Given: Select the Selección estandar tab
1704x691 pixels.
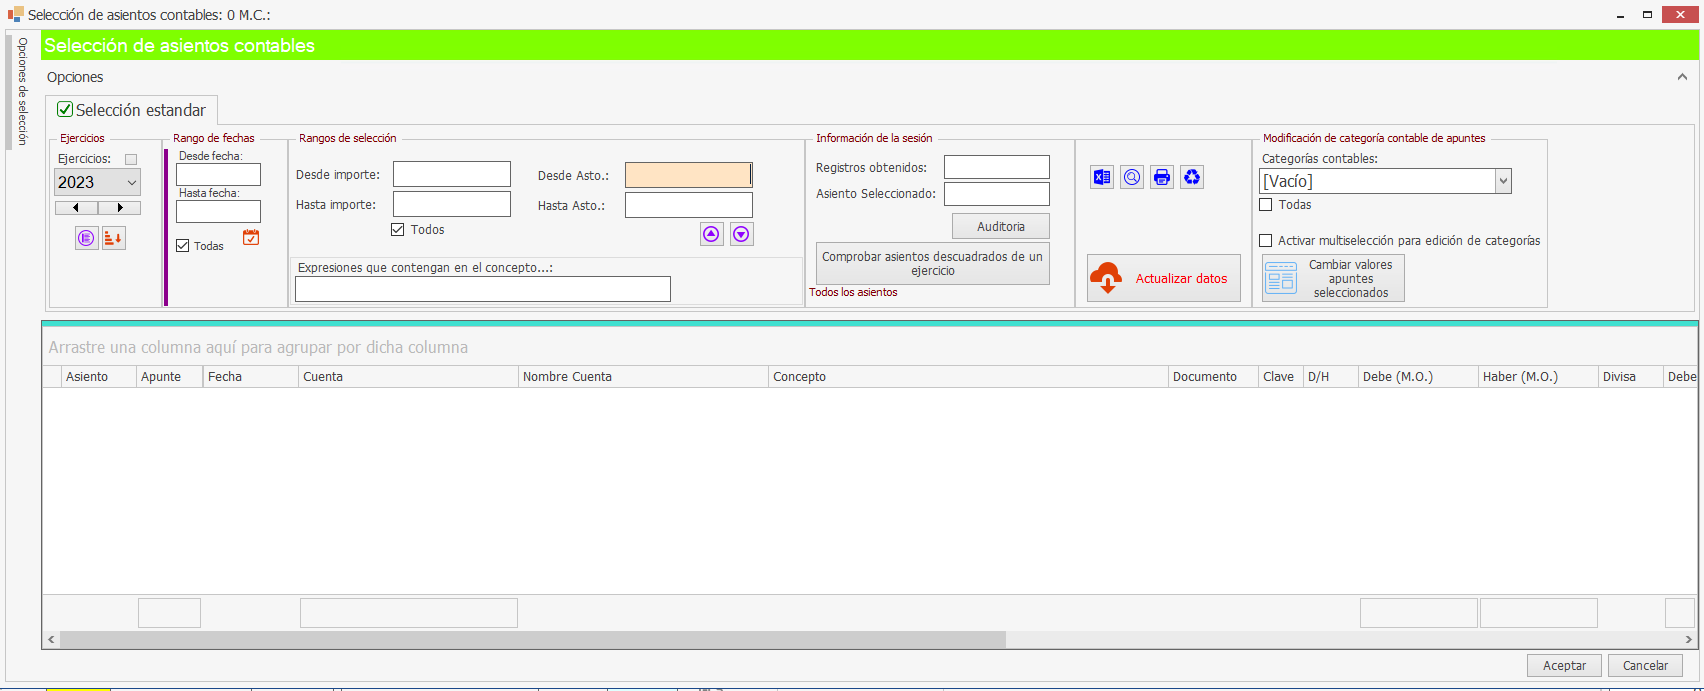Looking at the screenshot, I should click(x=132, y=110).
